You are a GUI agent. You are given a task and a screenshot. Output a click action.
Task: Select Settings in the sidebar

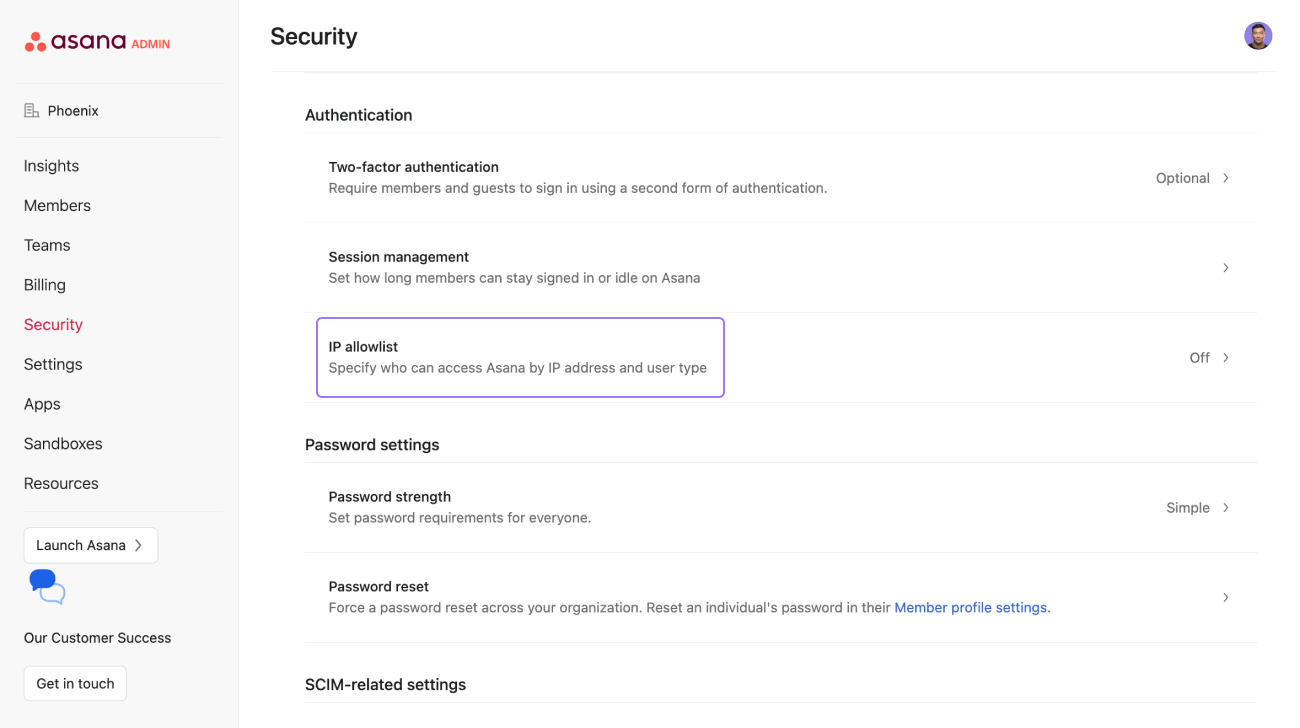click(x=53, y=364)
